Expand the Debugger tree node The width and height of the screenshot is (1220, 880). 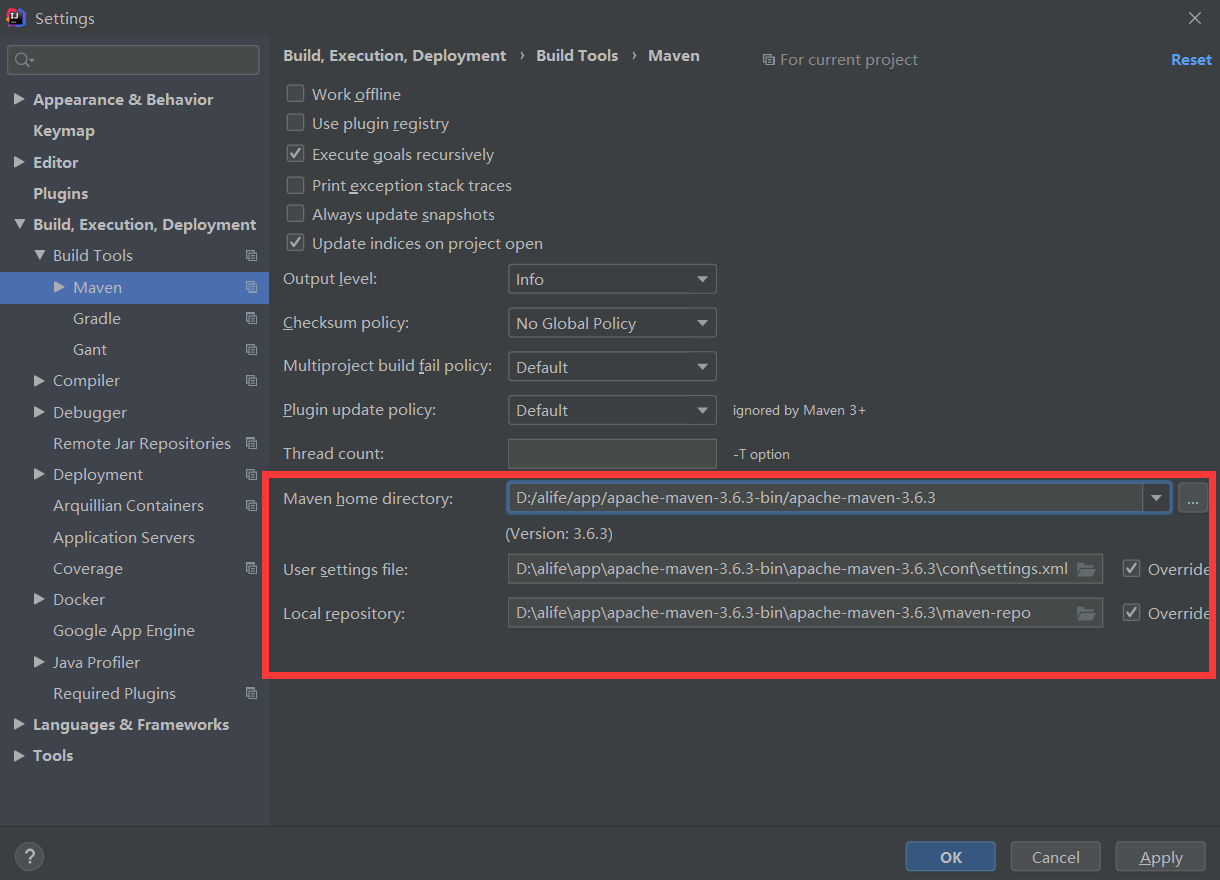click(39, 412)
